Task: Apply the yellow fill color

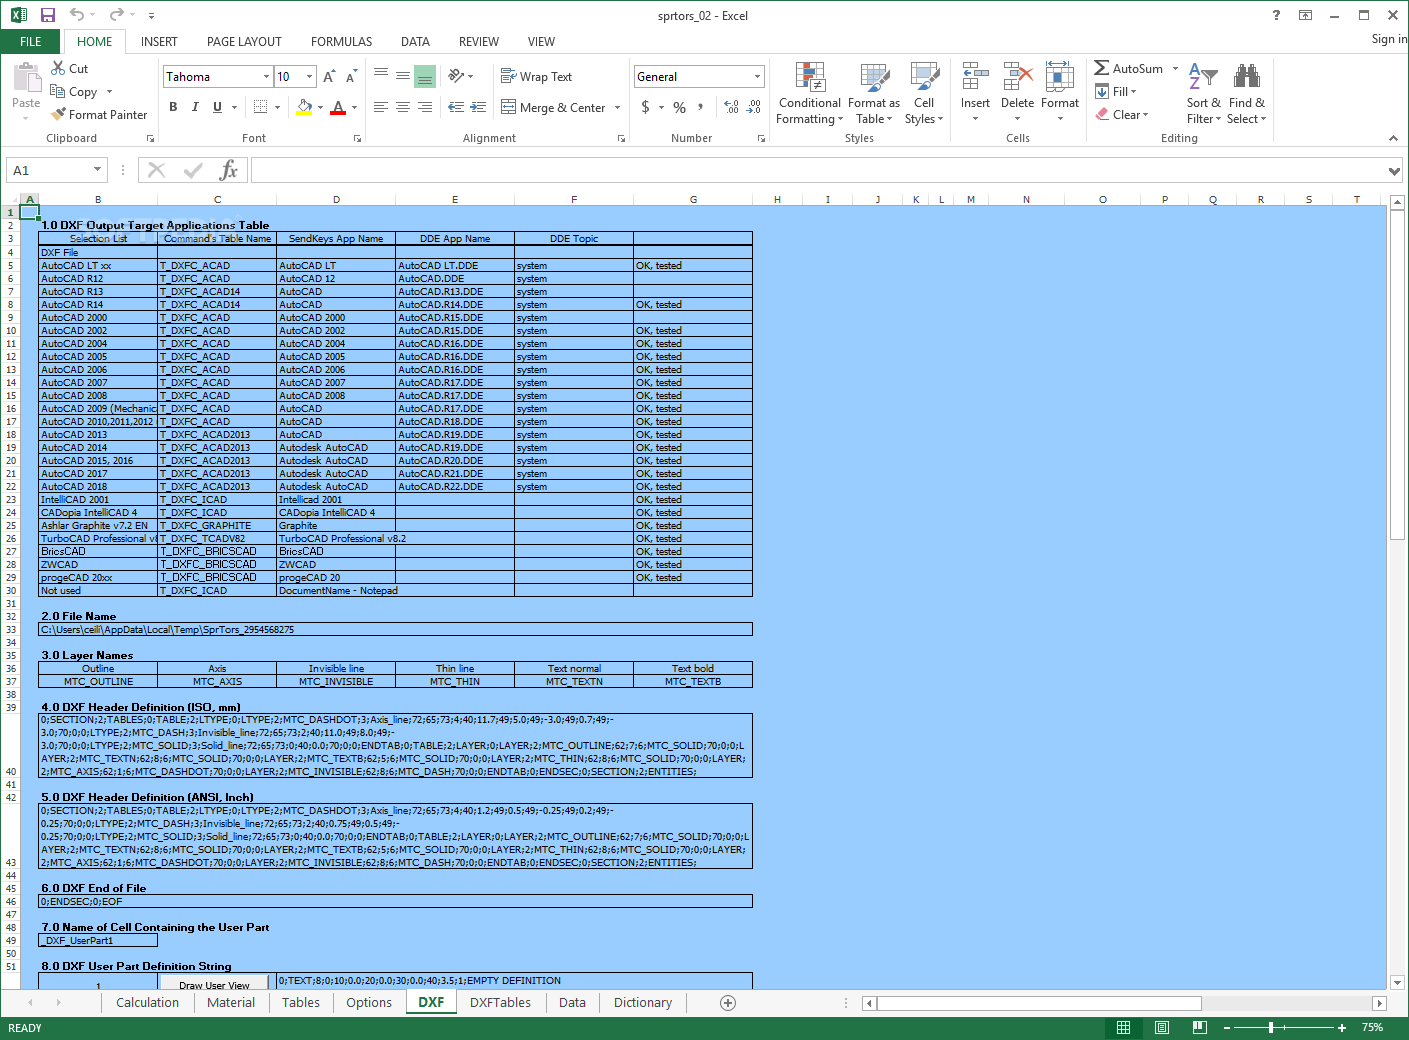Action: pyautogui.click(x=305, y=107)
